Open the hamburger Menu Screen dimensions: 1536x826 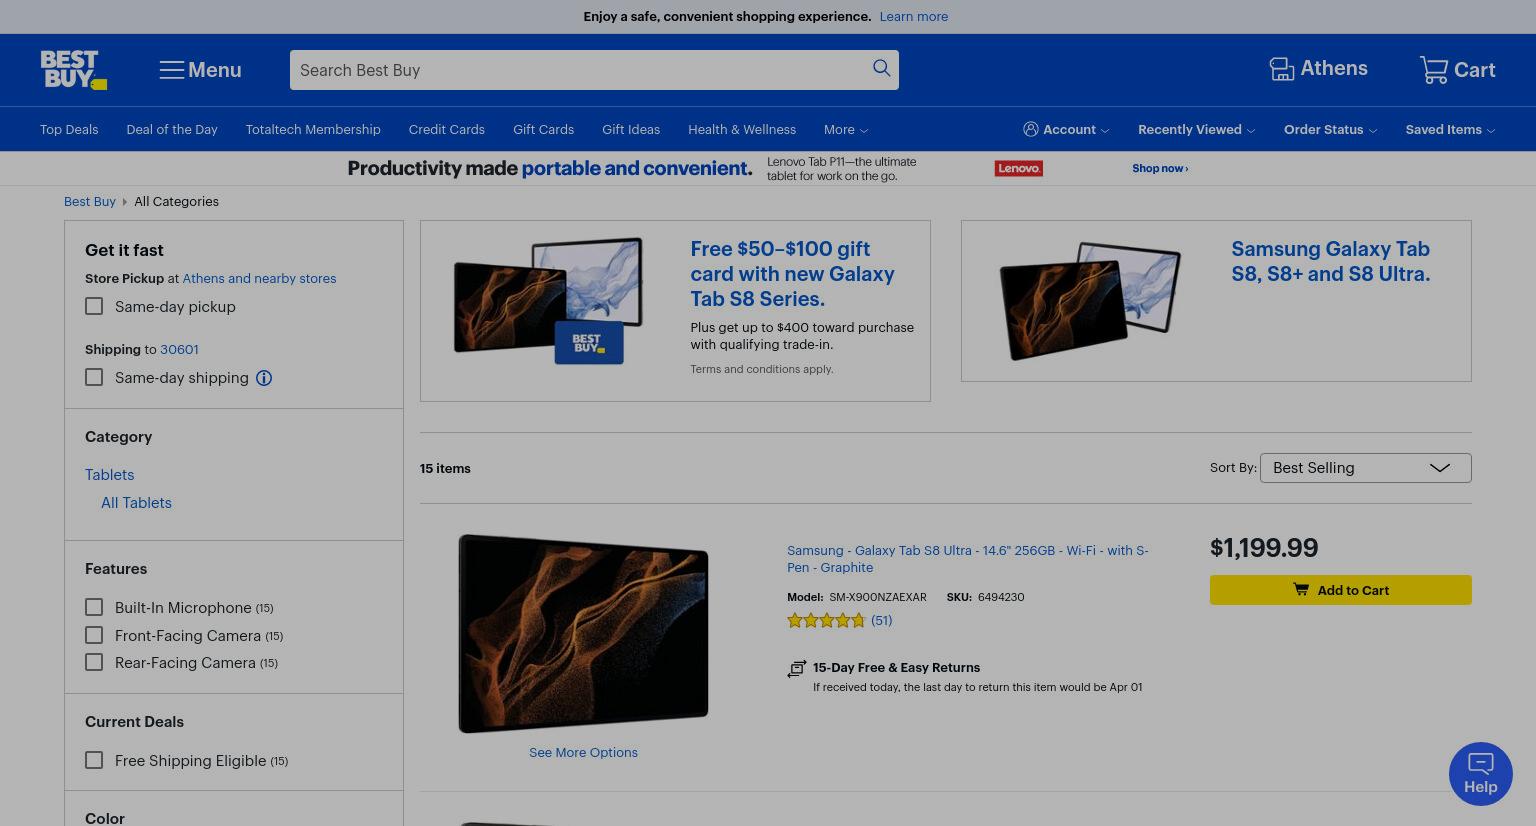coord(200,70)
